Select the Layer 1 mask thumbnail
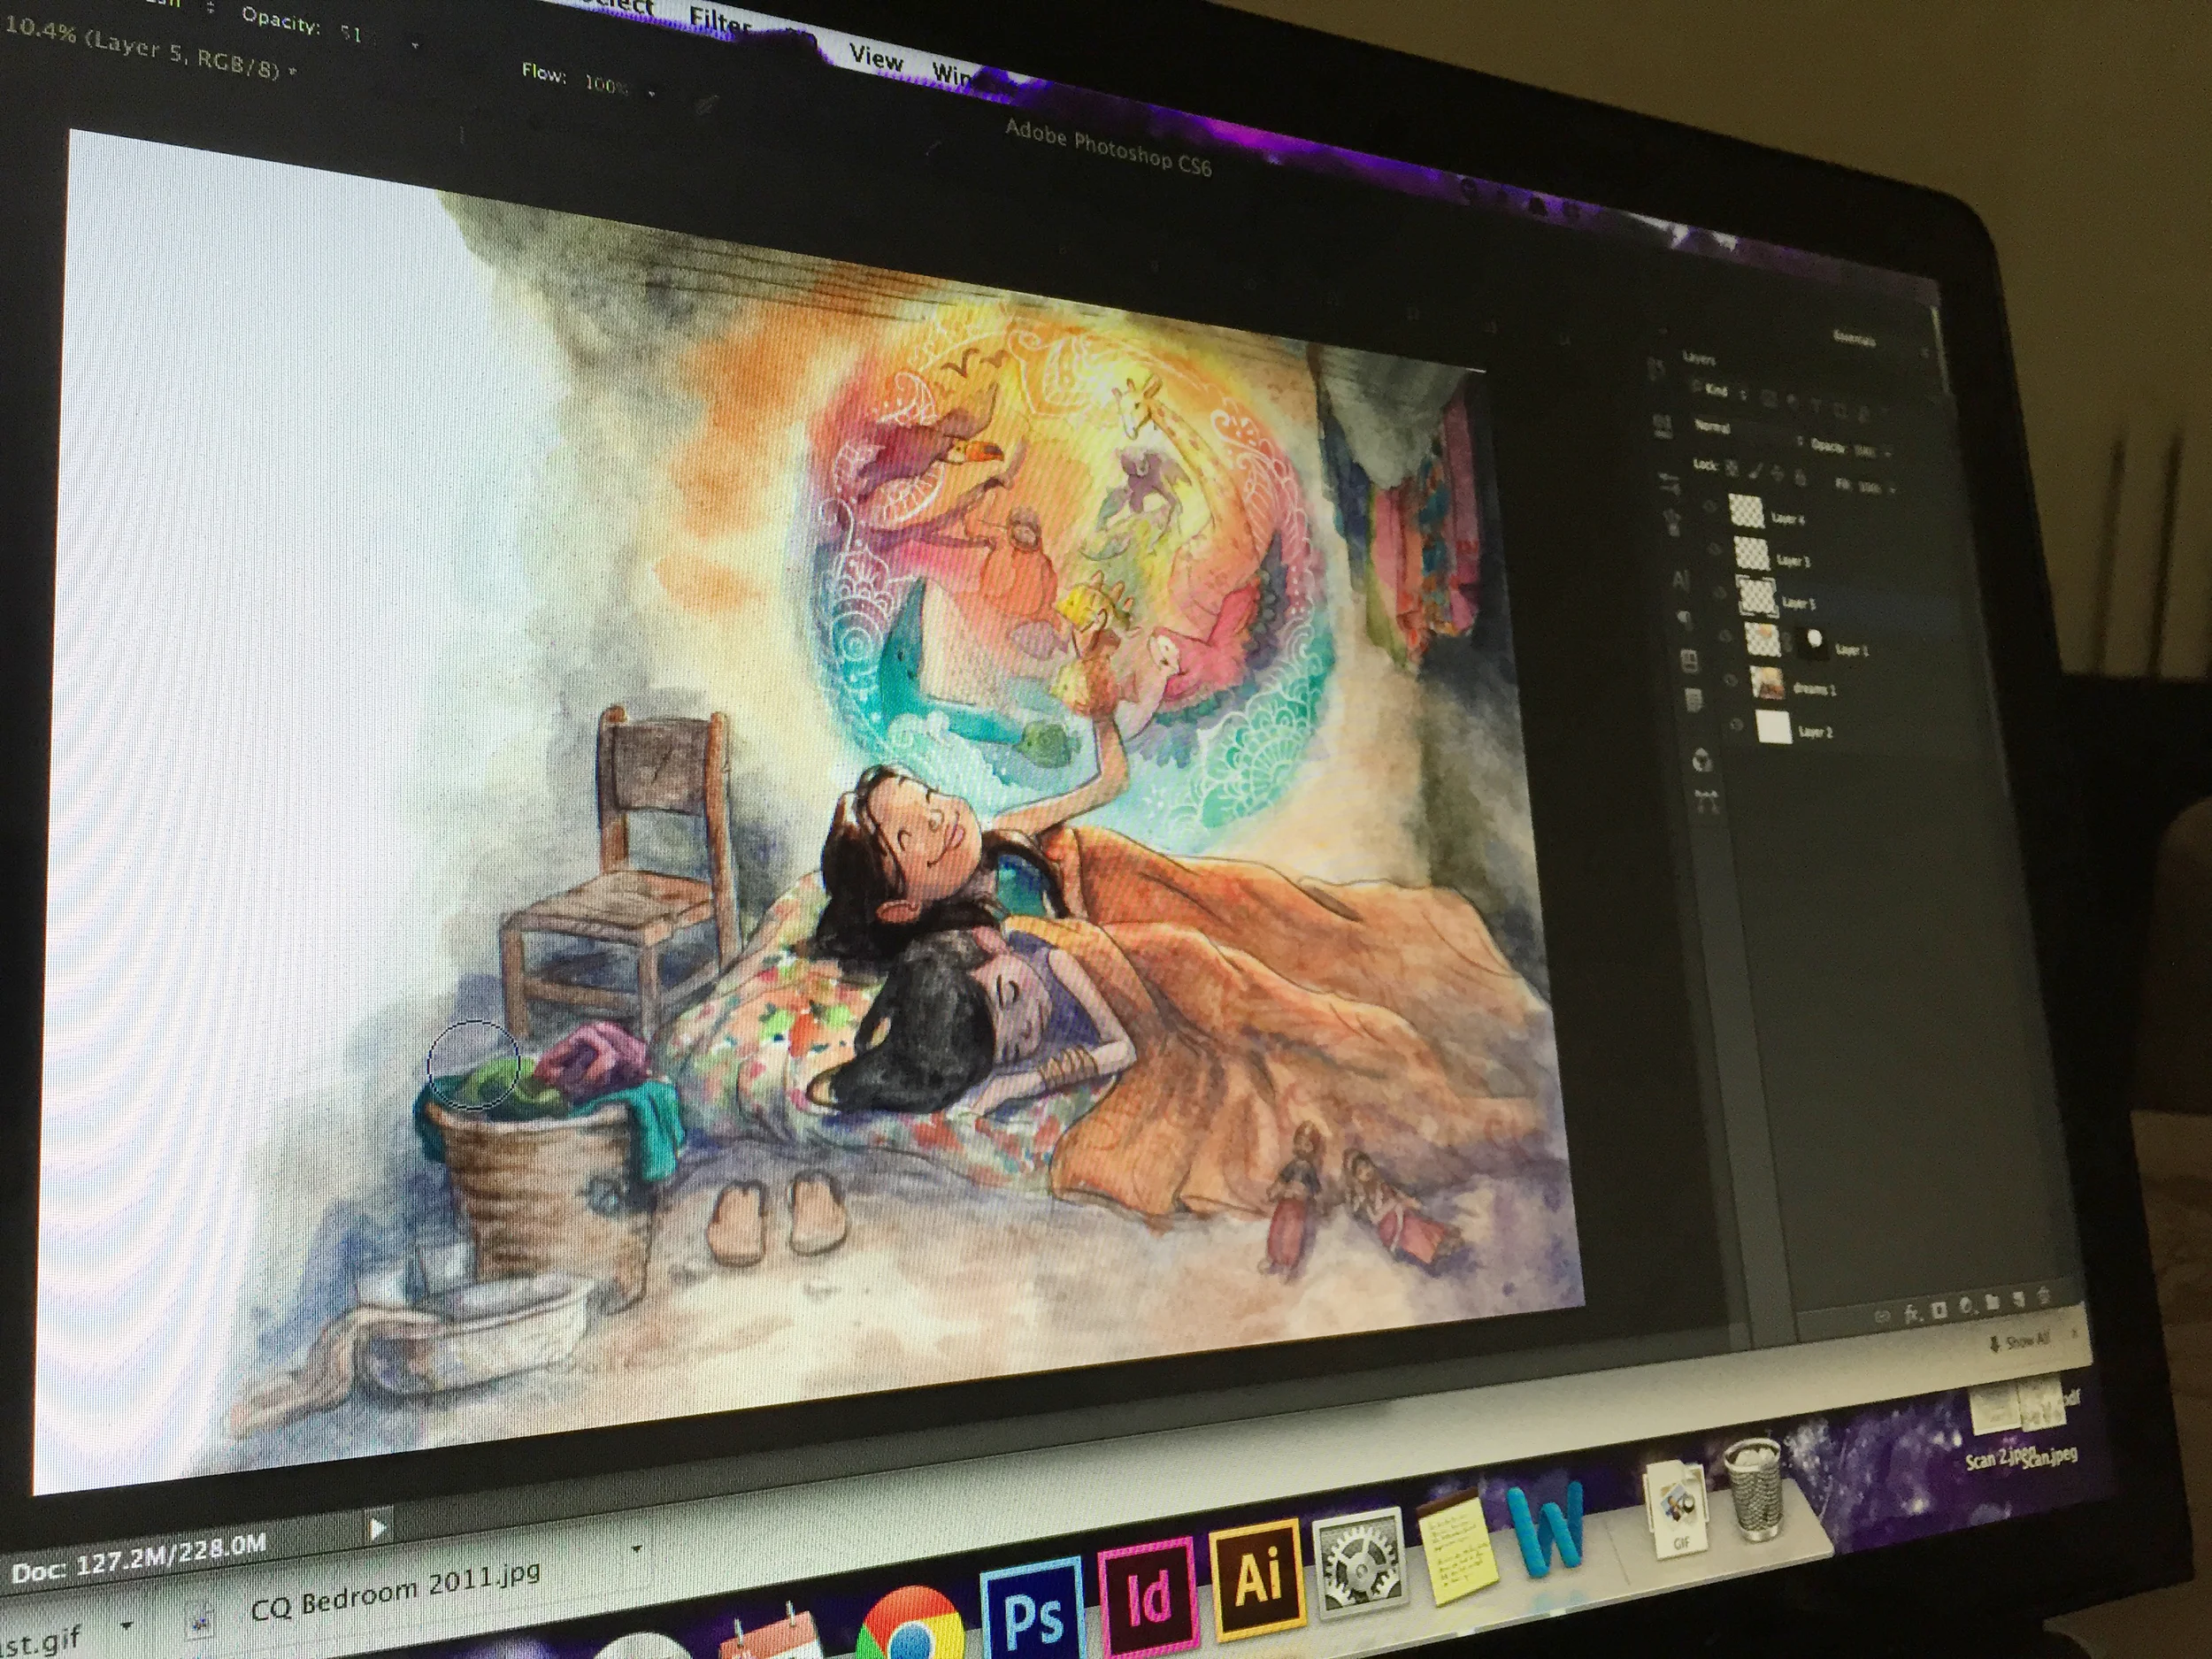Screen dimensions: 2212x1659 (1813, 642)
